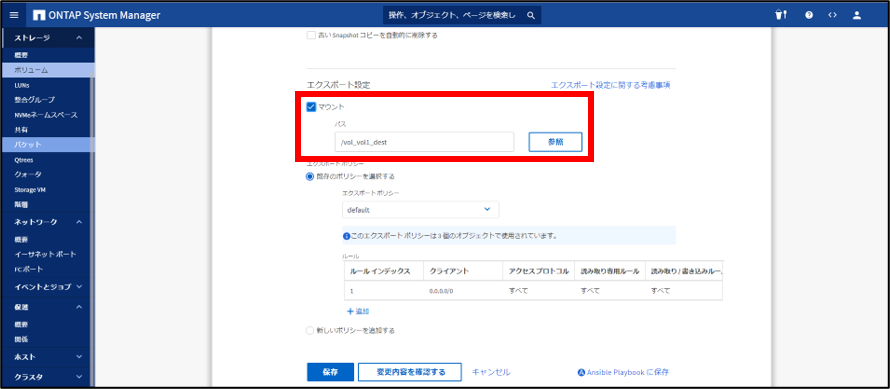
Task: Click the plus icon next to 追加
Action: (350, 311)
